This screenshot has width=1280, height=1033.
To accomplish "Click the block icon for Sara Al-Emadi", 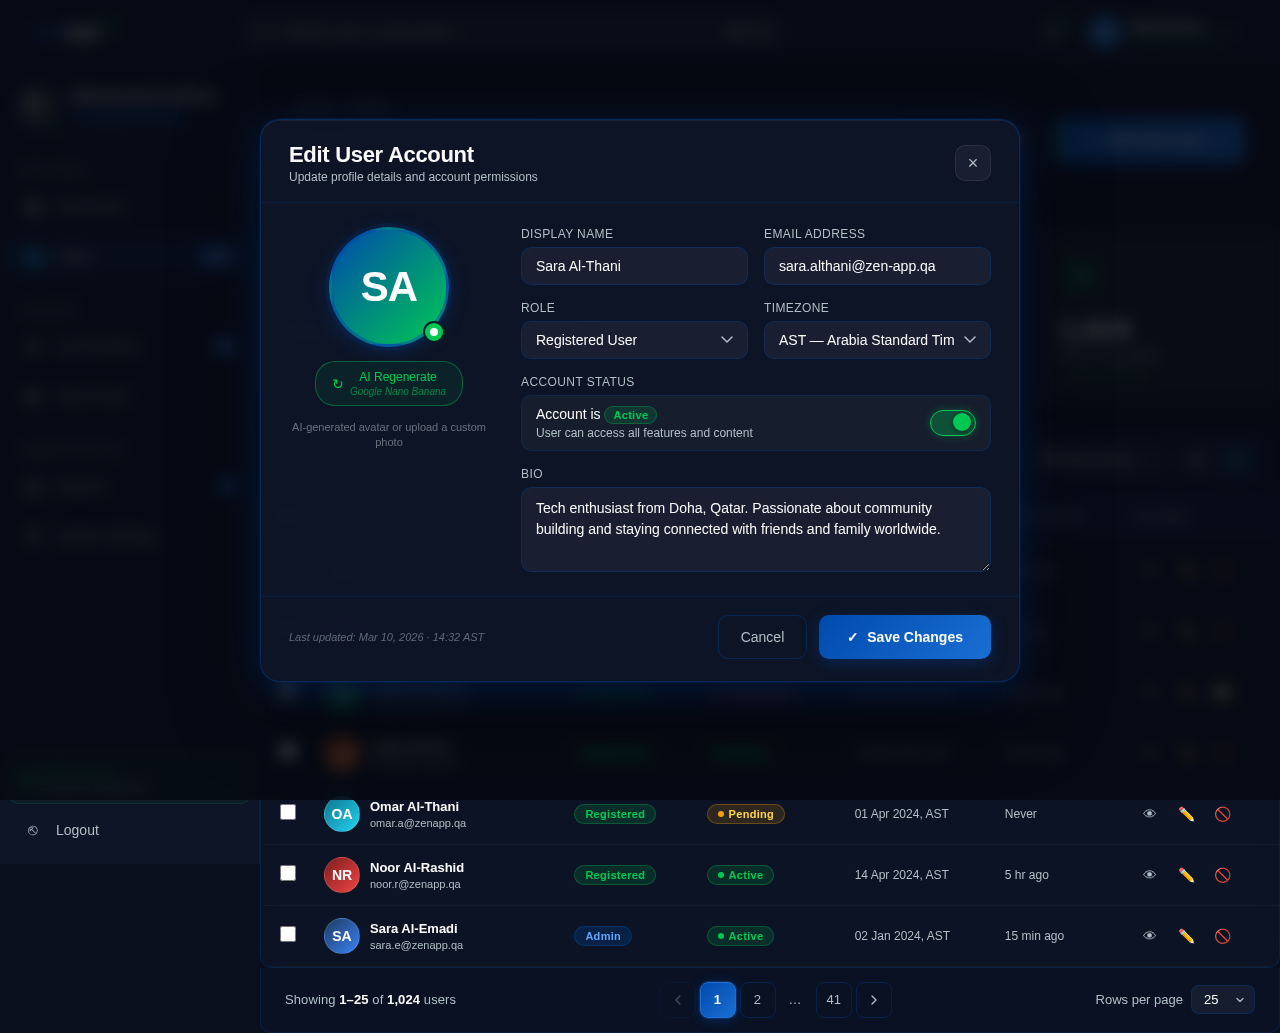I will click(1222, 935).
